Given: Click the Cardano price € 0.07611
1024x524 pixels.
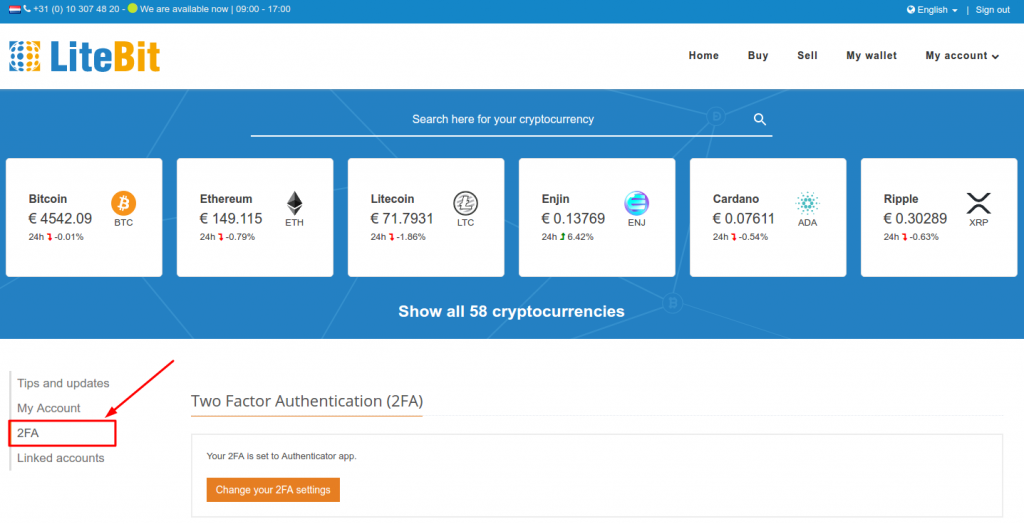Looking at the screenshot, I should pos(744,219).
